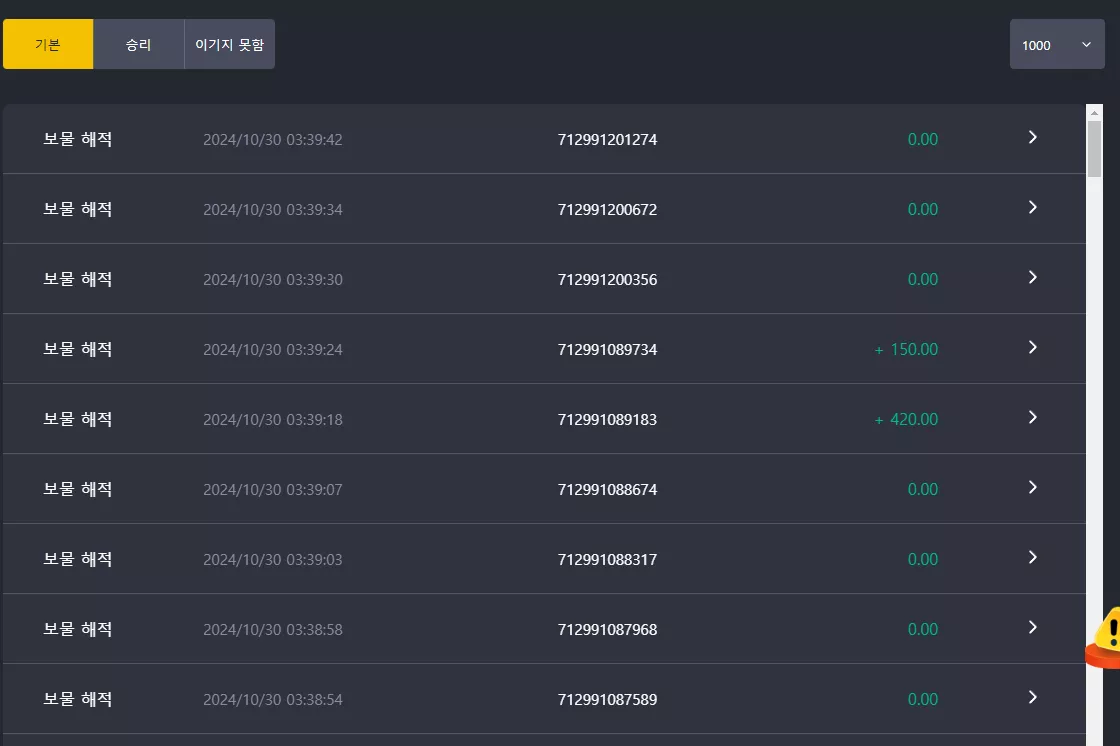Select the 기본 tab
Screen dimensions: 1120x746
[x=48, y=44]
